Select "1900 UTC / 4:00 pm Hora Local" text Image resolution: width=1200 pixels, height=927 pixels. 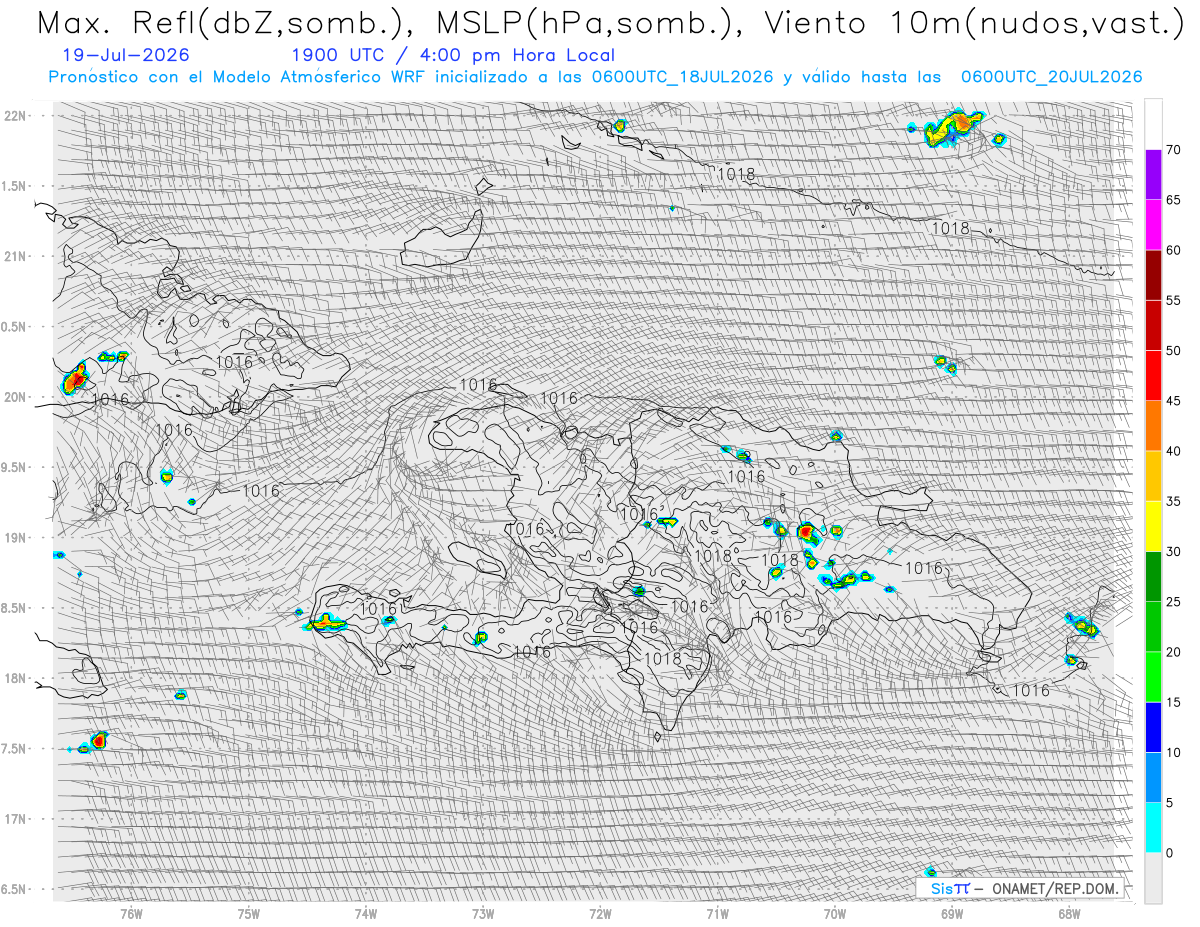[453, 55]
